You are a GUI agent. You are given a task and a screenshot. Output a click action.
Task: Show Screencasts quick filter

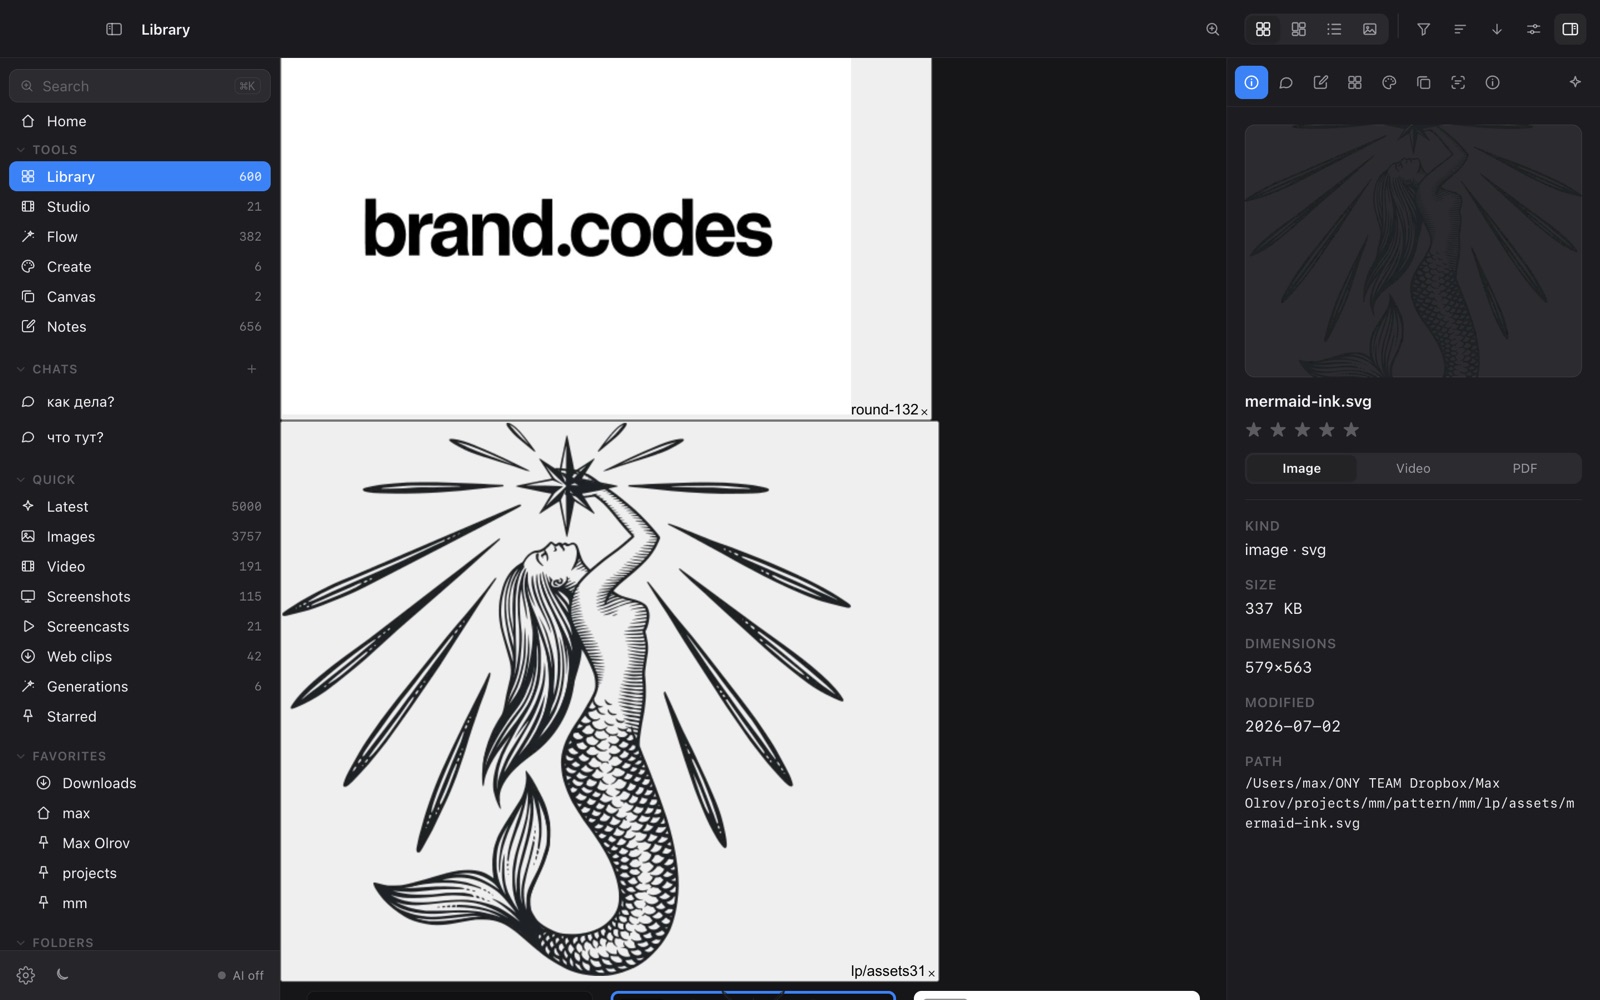tap(140, 626)
